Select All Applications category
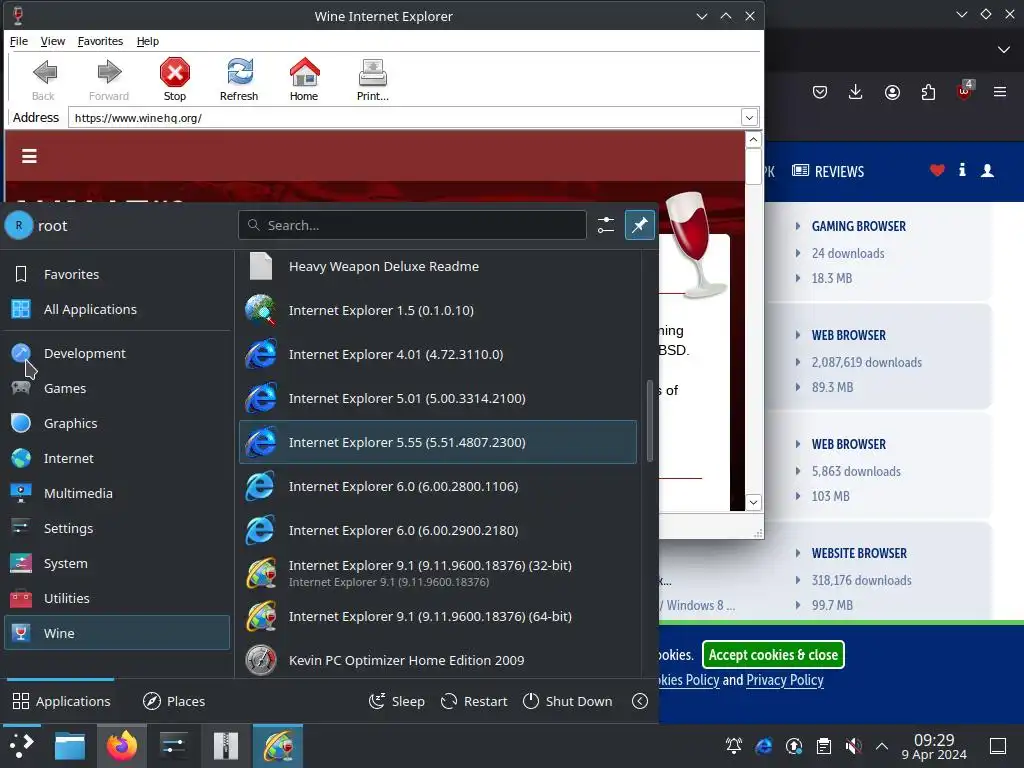Viewport: 1024px width, 768px height. coord(117,310)
